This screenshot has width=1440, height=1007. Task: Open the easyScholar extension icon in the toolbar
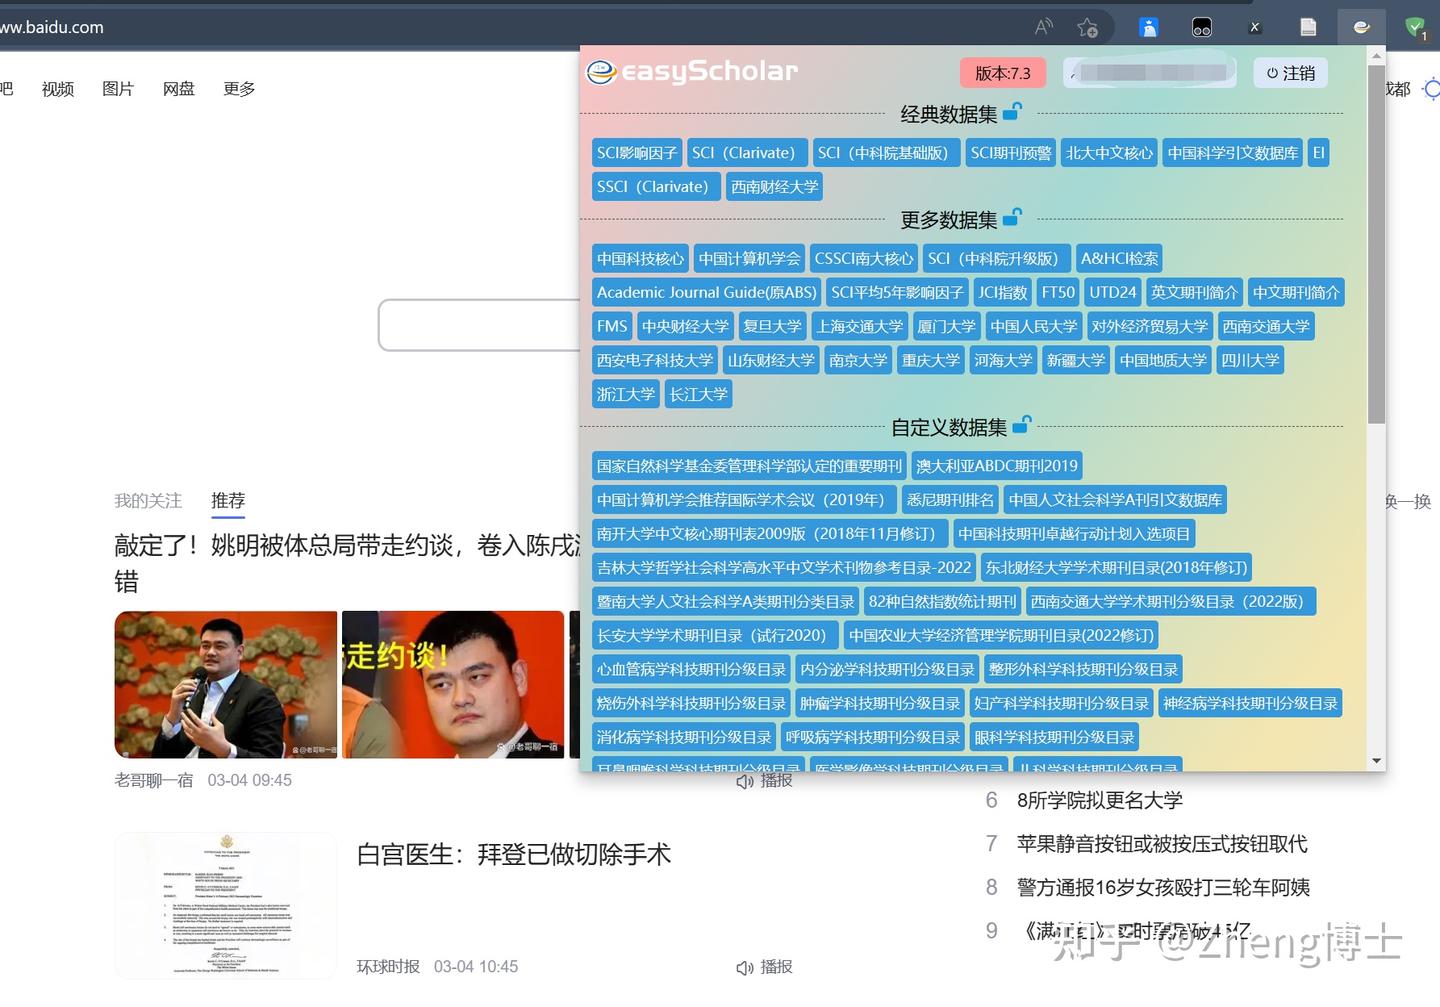1361,27
